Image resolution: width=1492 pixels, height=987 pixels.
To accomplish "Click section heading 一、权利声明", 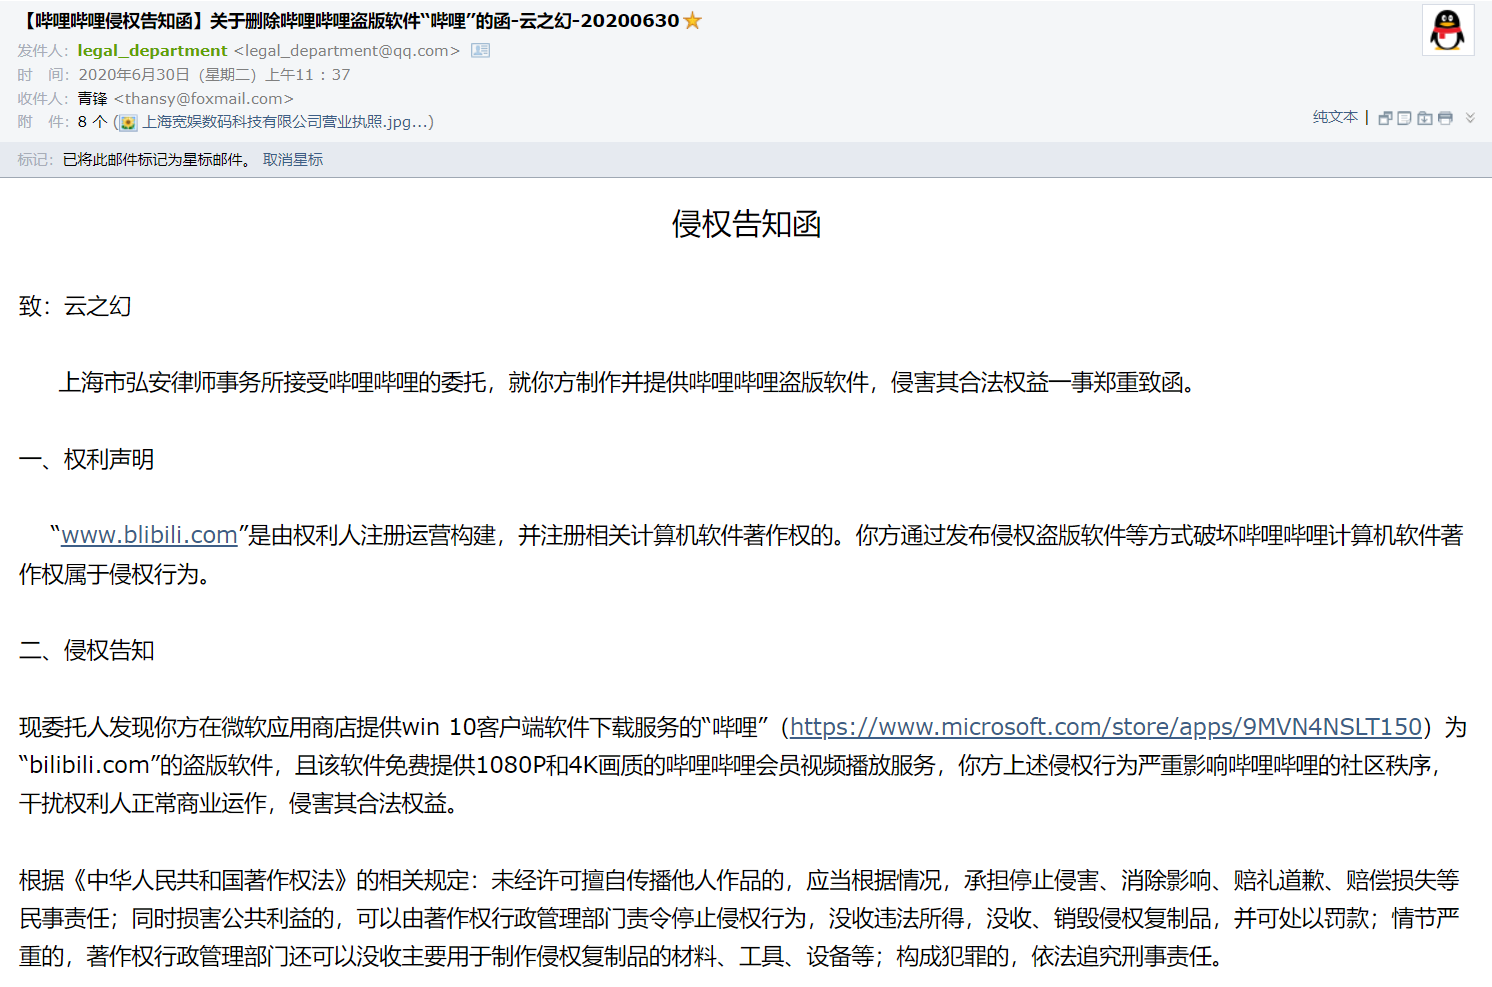I will pyautogui.click(x=86, y=459).
